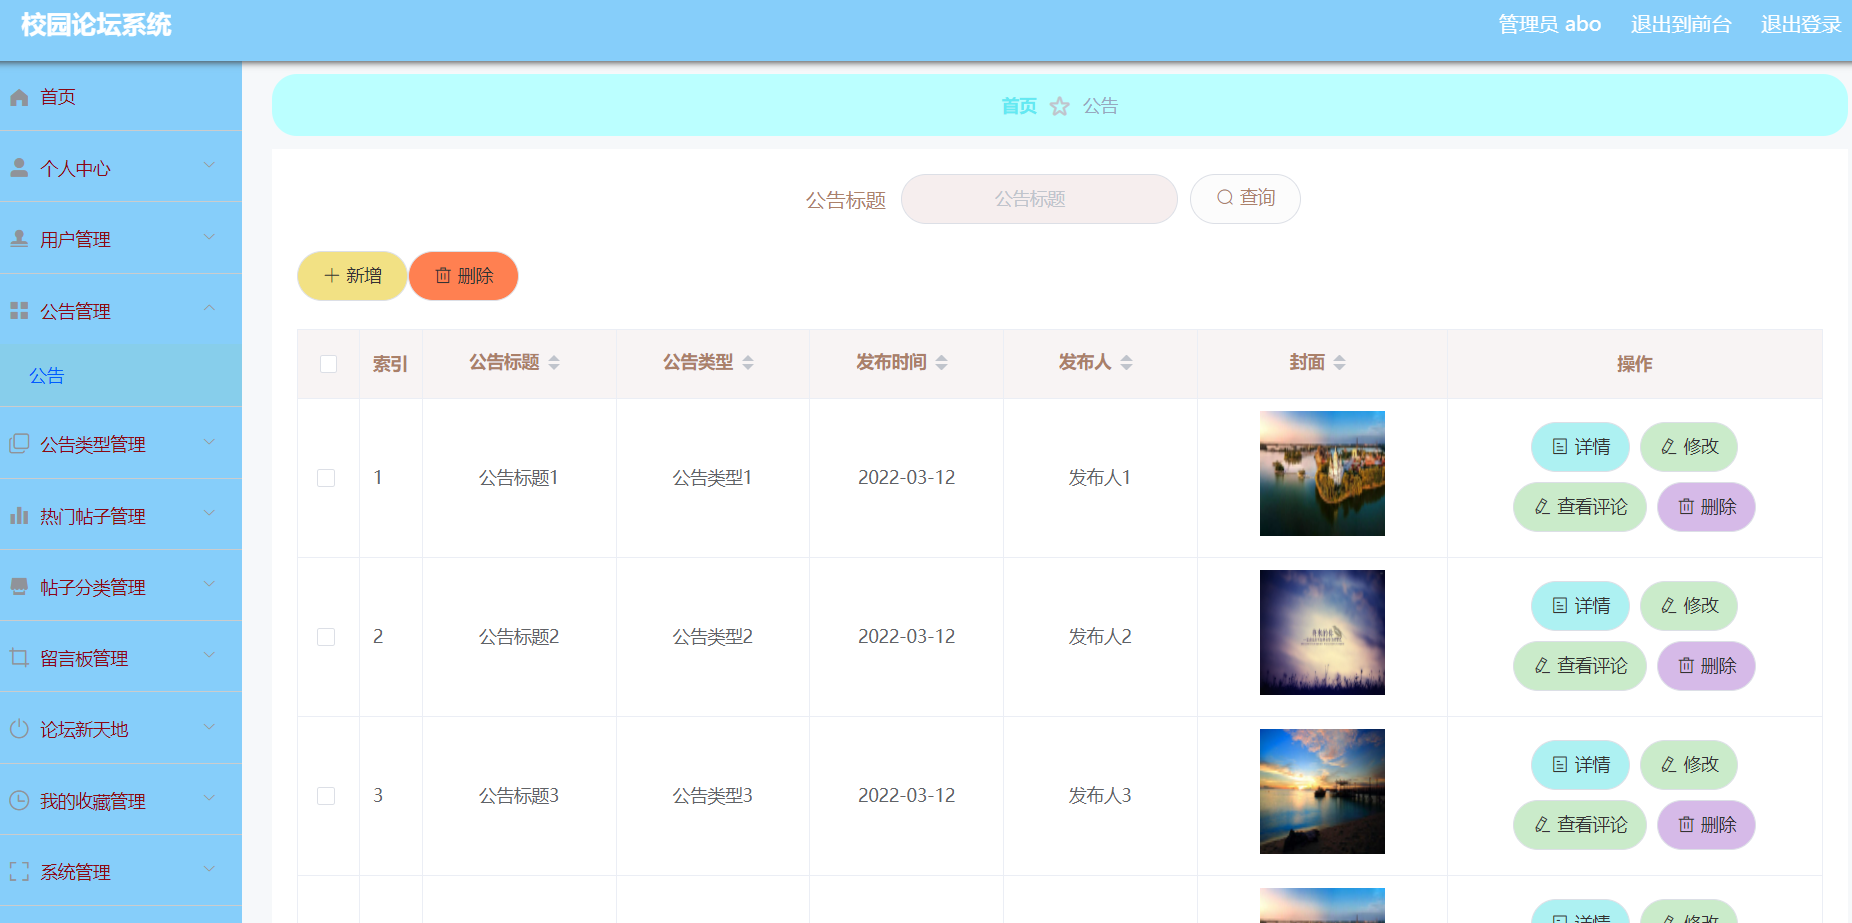Click 退出登录 in the header
The height and width of the screenshot is (923, 1852).
click(1801, 24)
